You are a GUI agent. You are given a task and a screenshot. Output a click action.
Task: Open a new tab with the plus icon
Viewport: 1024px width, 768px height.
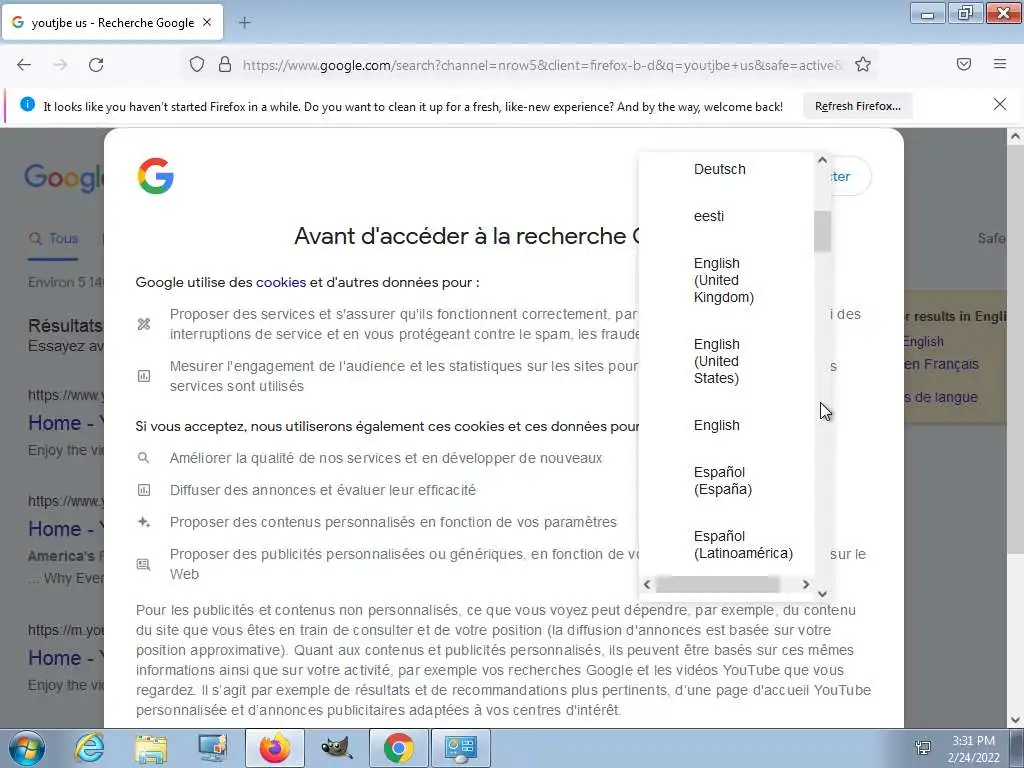click(244, 23)
